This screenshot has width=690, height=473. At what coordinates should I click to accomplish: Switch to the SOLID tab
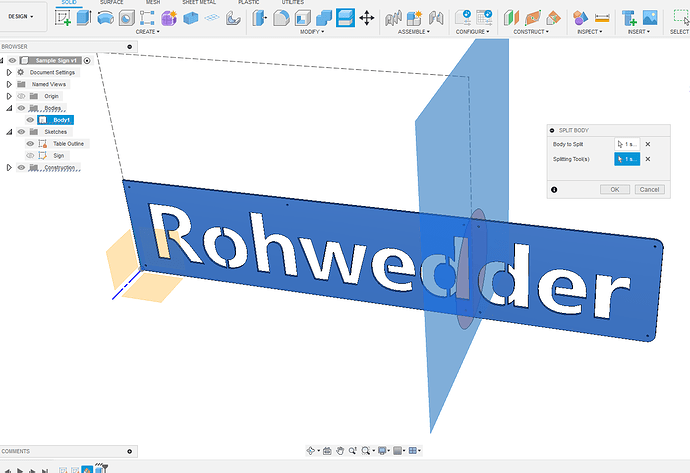click(x=69, y=2)
